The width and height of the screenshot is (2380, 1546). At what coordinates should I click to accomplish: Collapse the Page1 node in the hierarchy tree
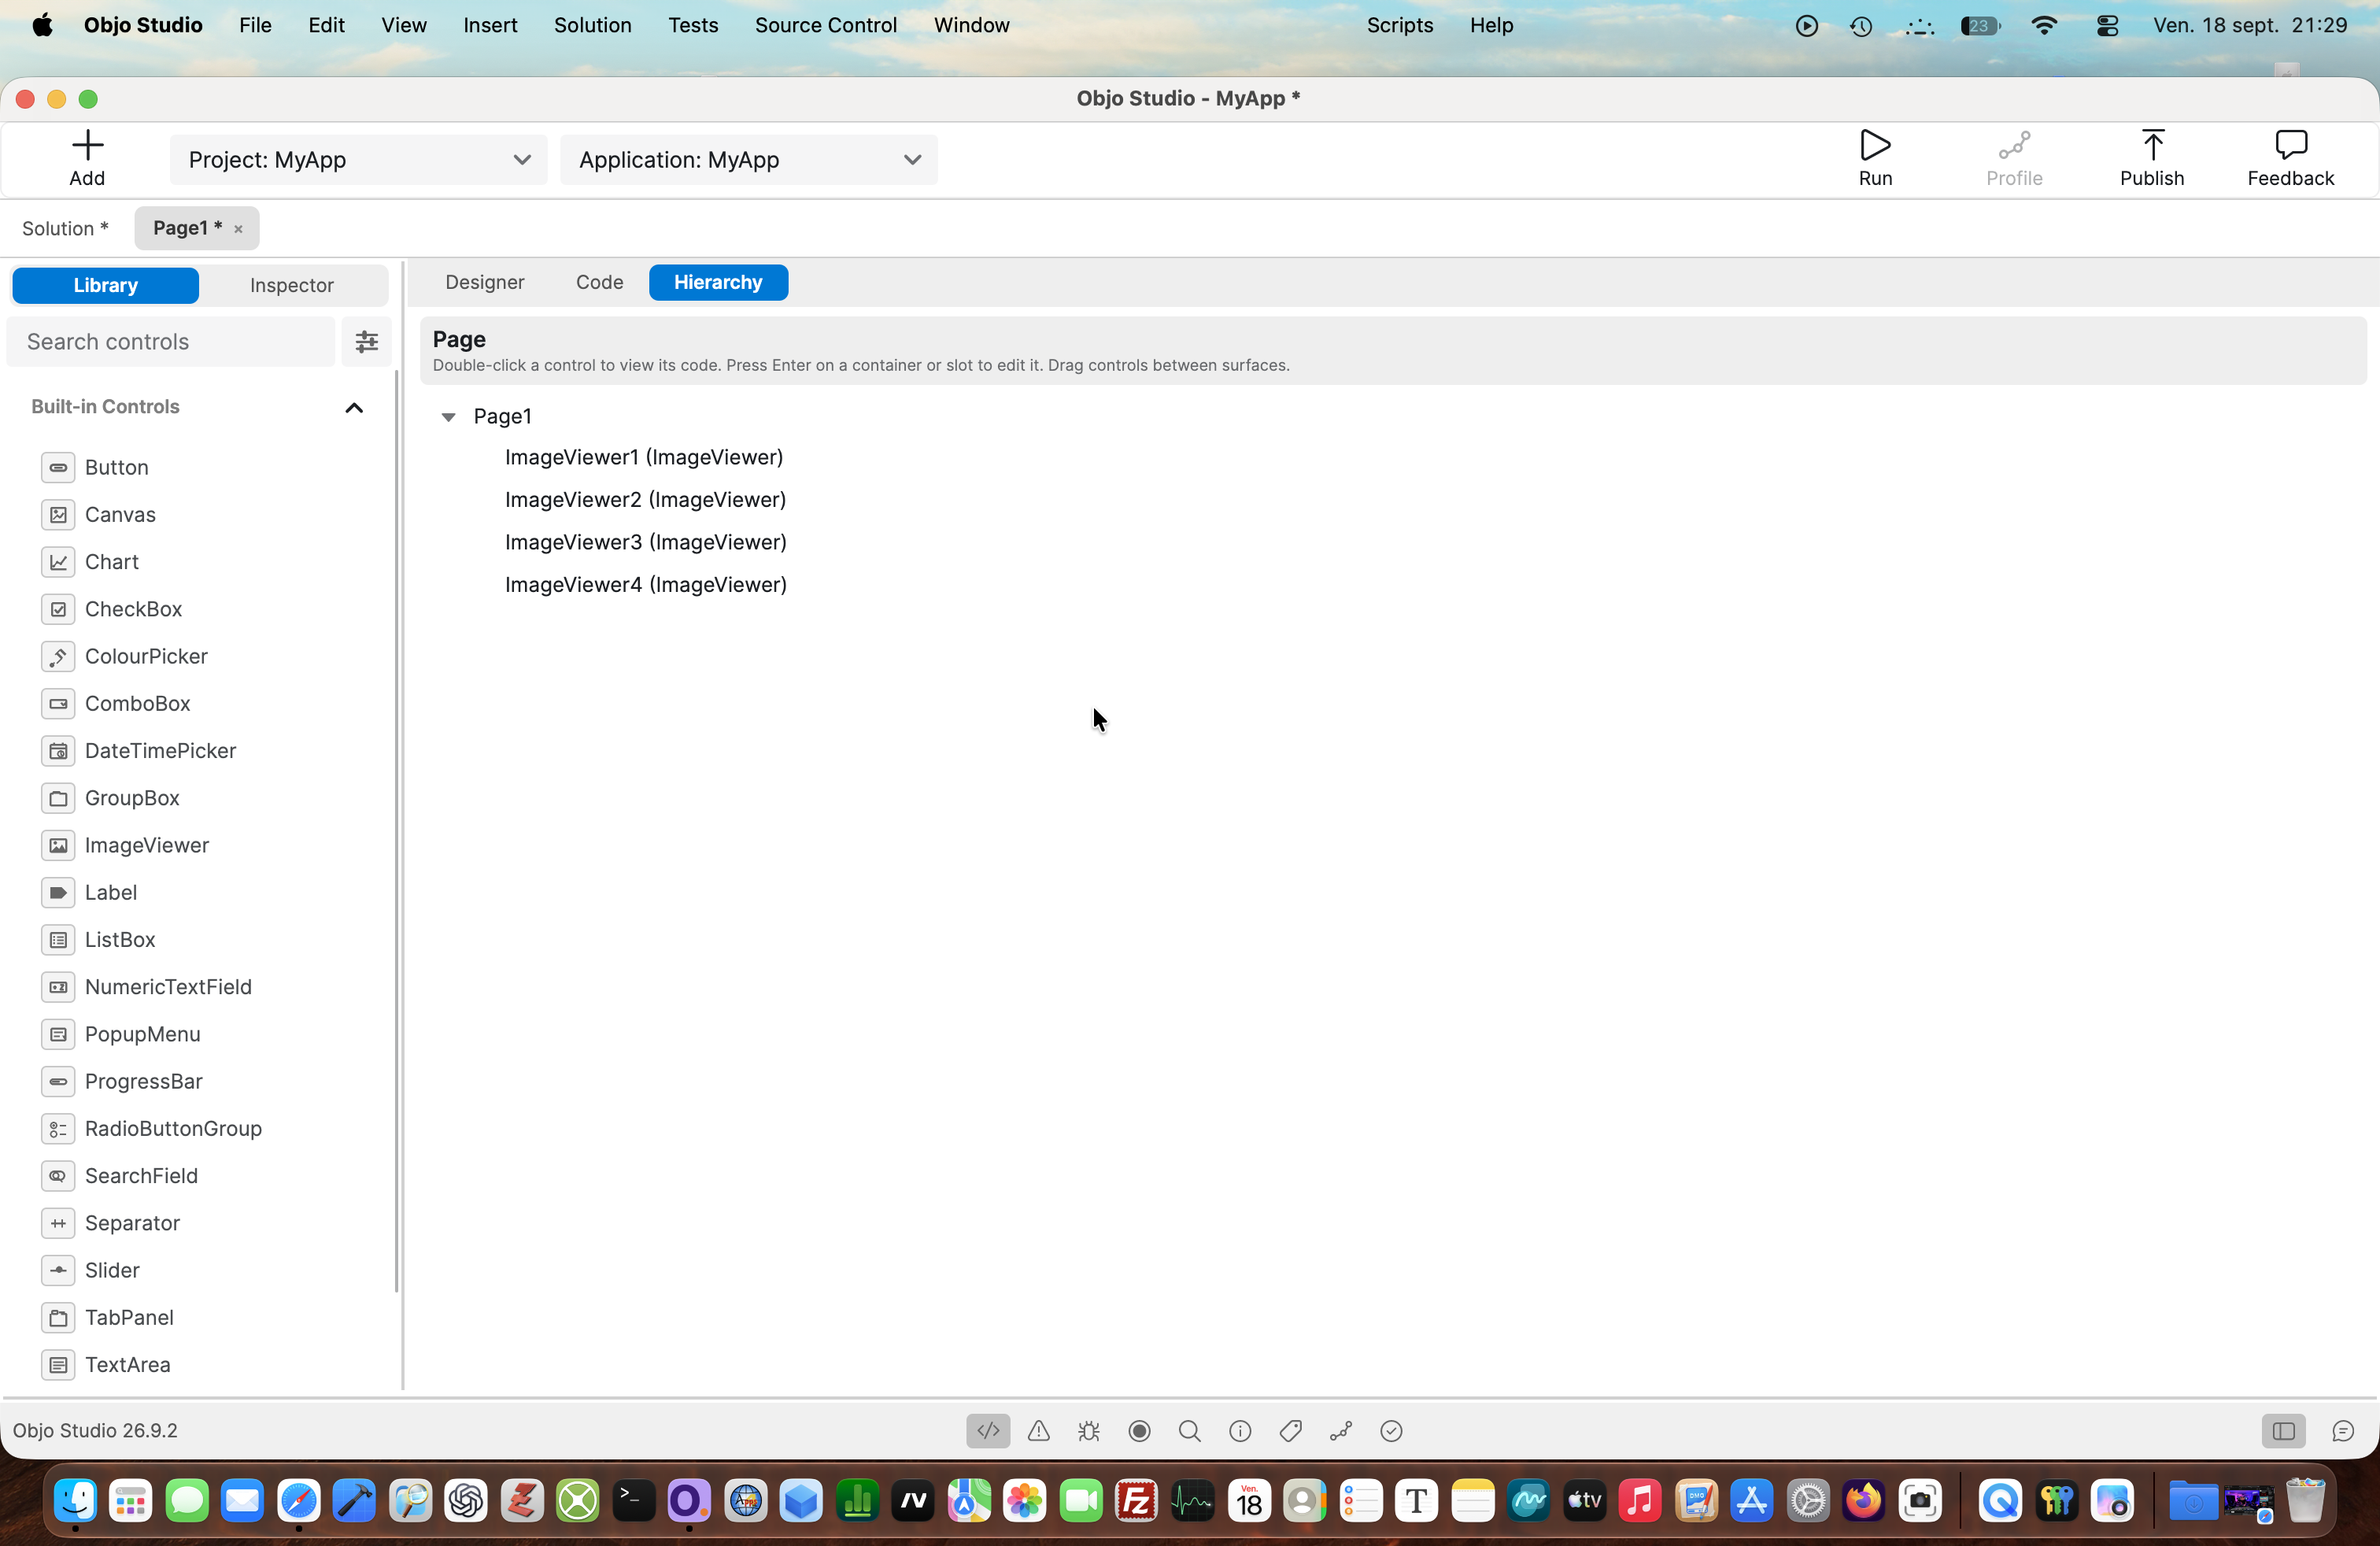point(448,417)
